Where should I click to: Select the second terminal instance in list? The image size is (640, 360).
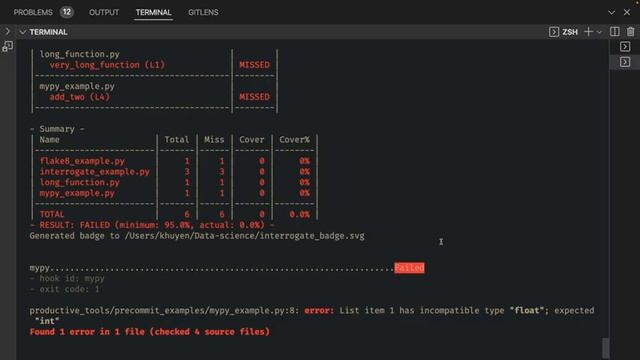625,62
